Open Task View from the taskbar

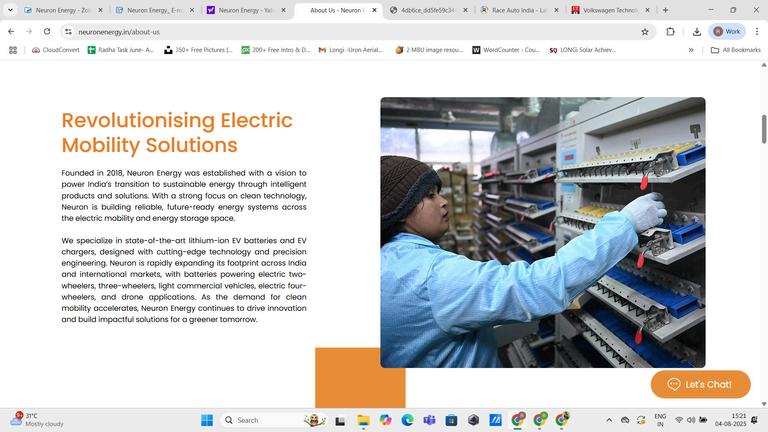pyautogui.click(x=340, y=420)
